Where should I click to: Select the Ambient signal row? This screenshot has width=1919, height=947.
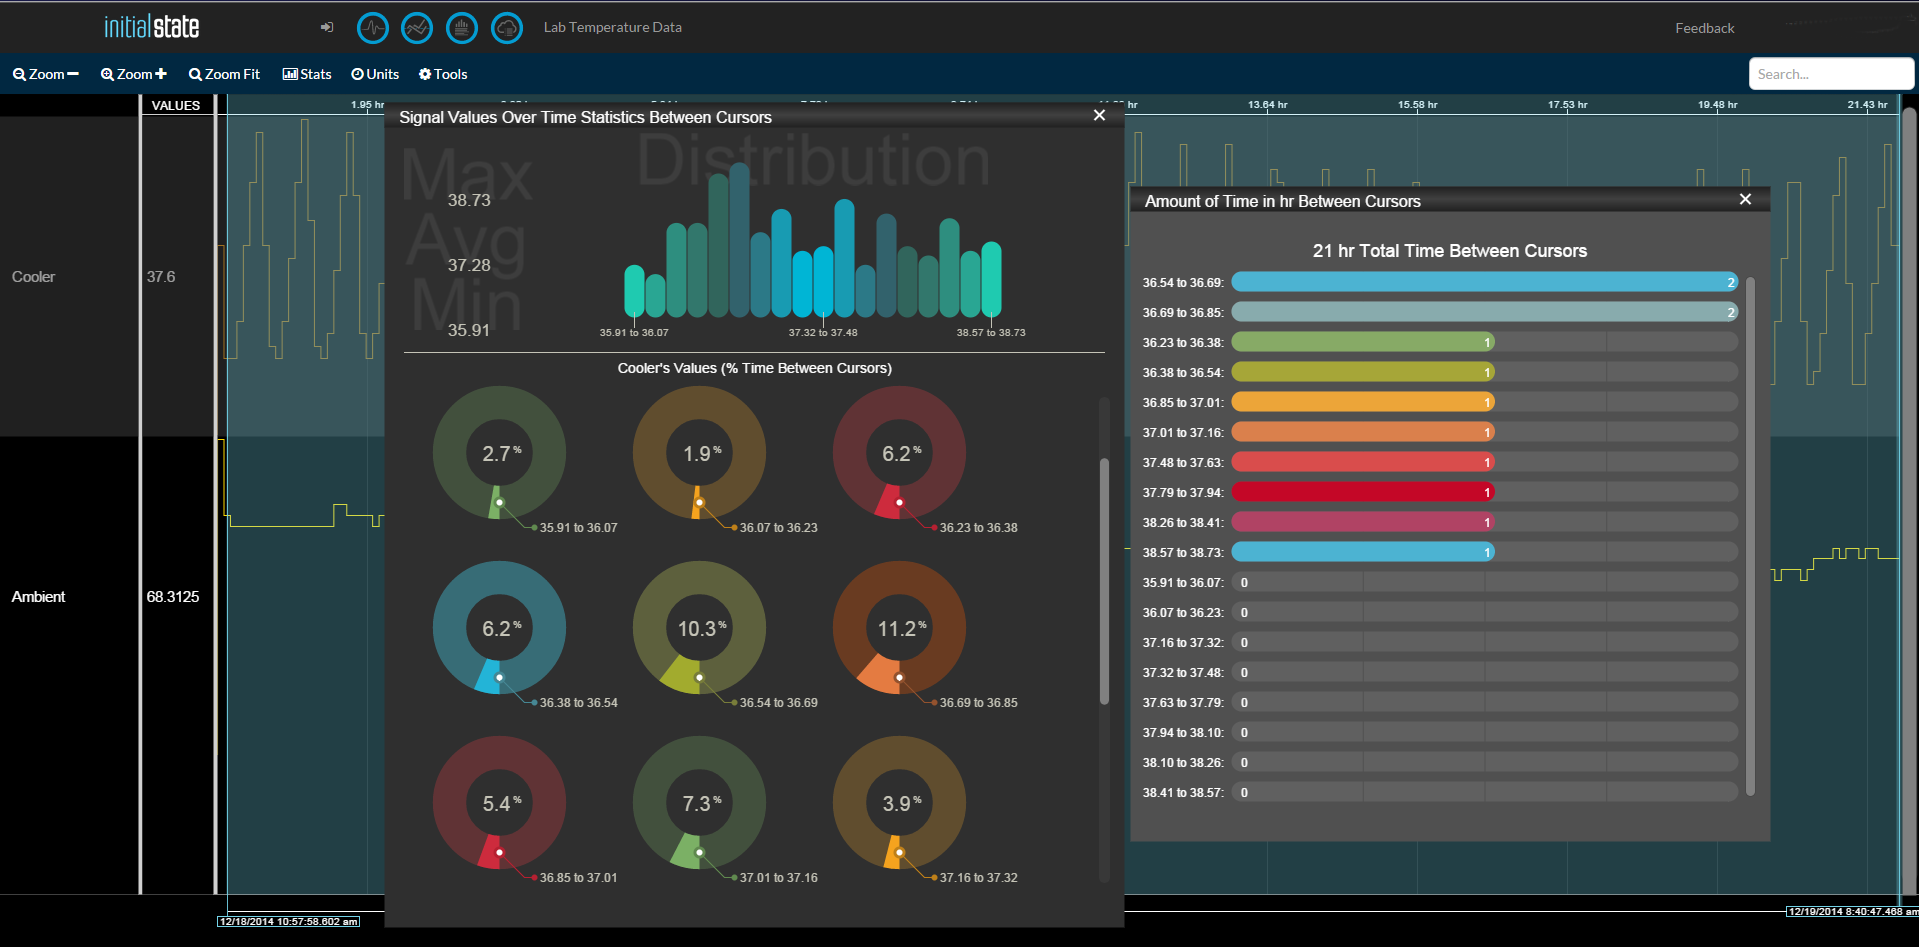click(107, 597)
